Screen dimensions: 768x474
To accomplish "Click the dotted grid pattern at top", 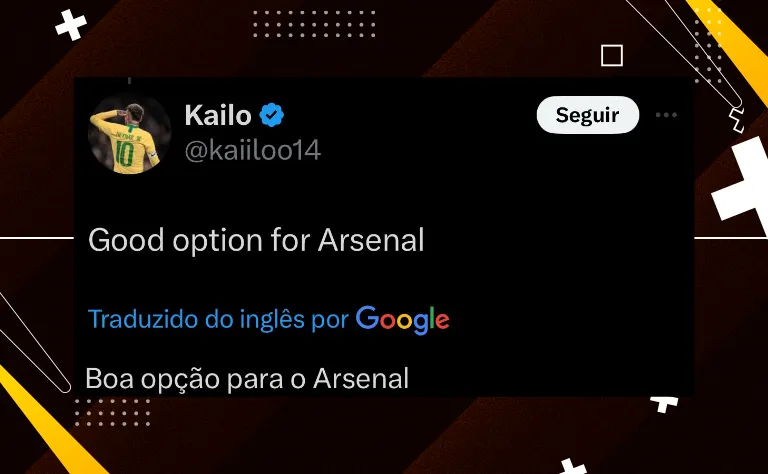I will [x=314, y=24].
